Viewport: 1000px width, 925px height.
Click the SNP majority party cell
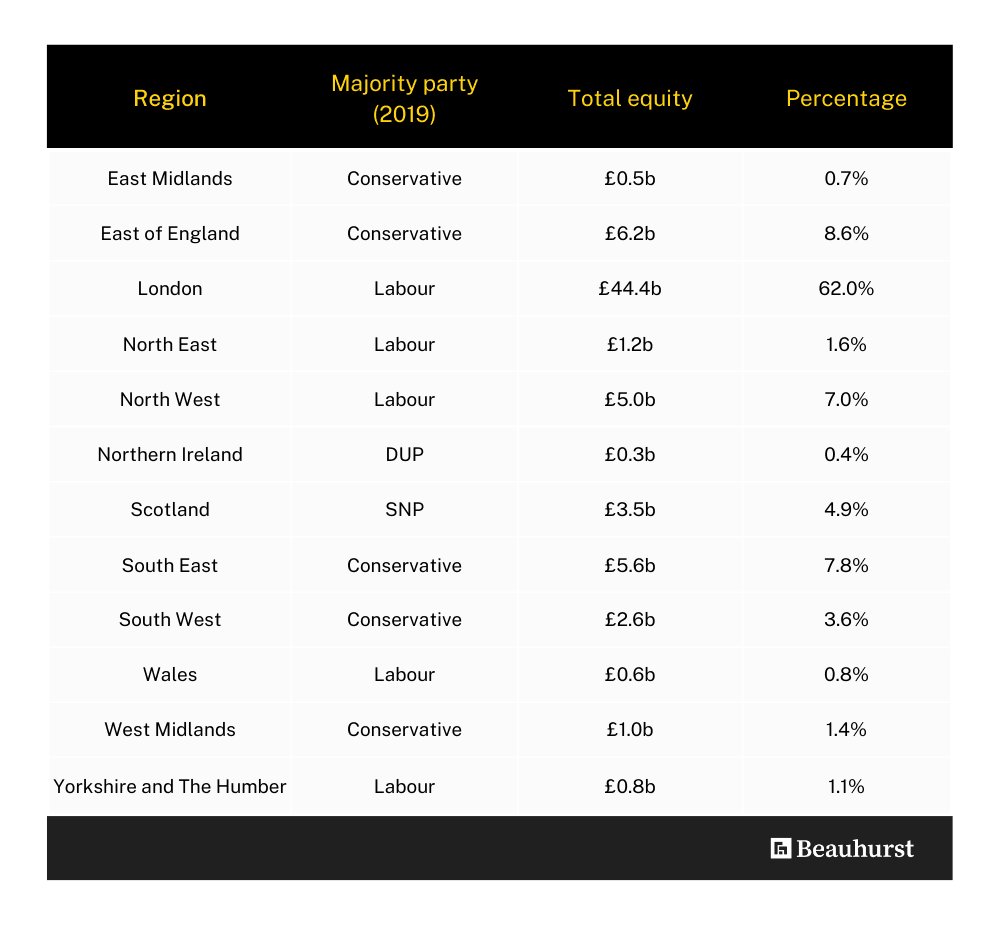pos(404,509)
